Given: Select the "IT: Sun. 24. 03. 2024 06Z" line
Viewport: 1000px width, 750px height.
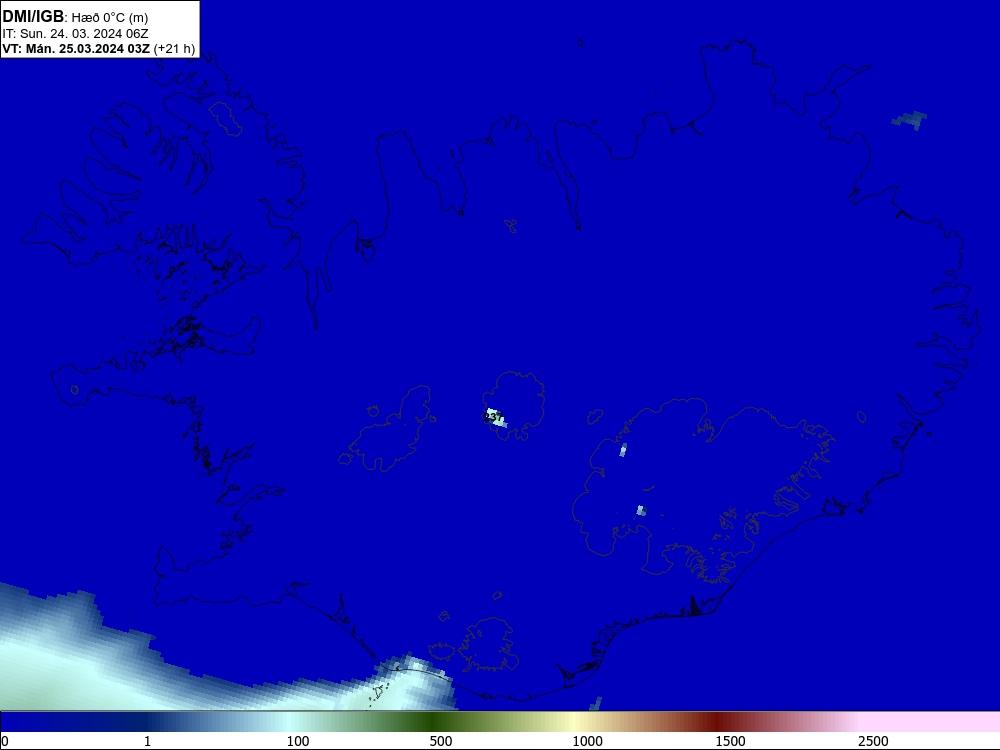Looking at the screenshot, I should click(75, 34).
